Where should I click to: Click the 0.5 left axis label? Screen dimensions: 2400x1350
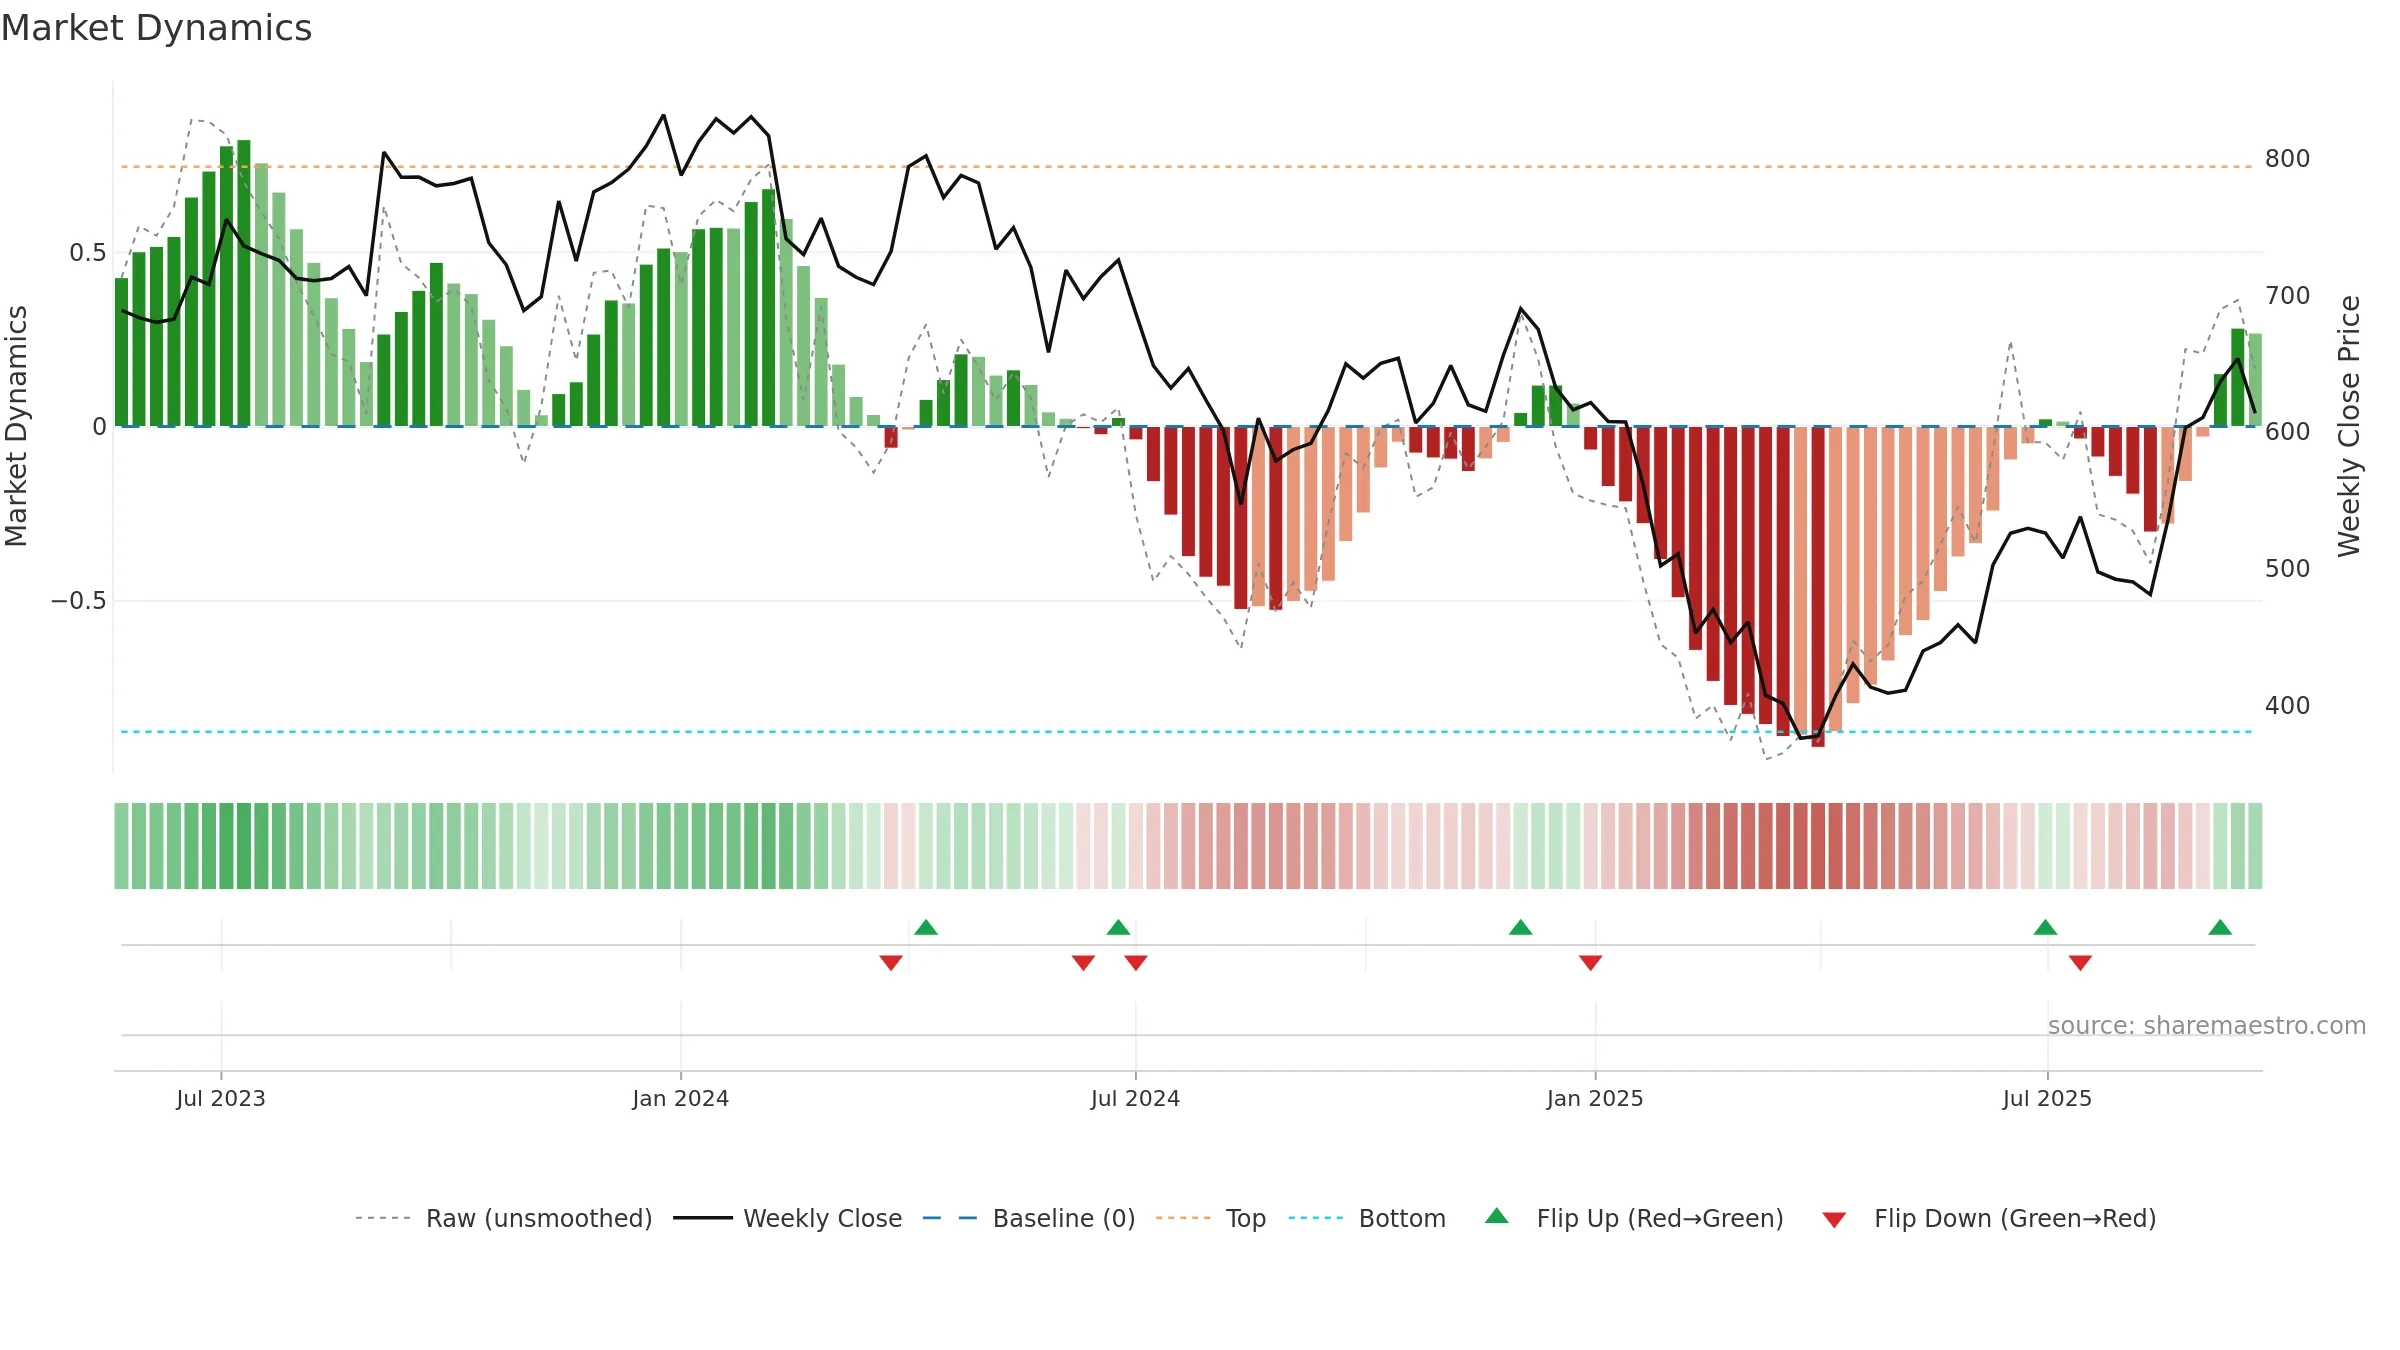[x=88, y=252]
